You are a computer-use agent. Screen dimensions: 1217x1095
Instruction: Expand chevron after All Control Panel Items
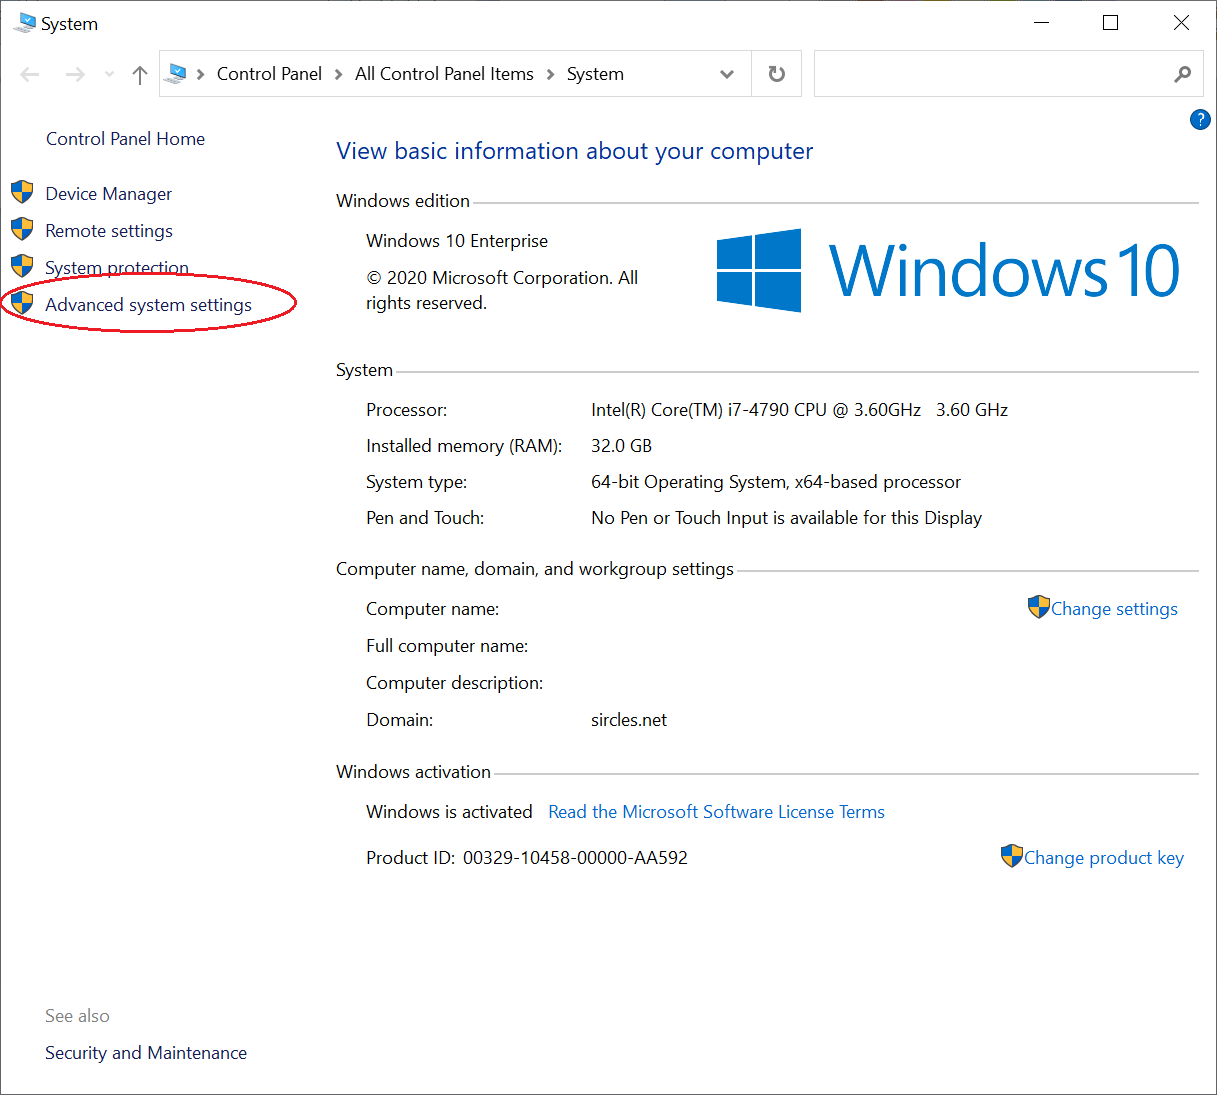550,74
